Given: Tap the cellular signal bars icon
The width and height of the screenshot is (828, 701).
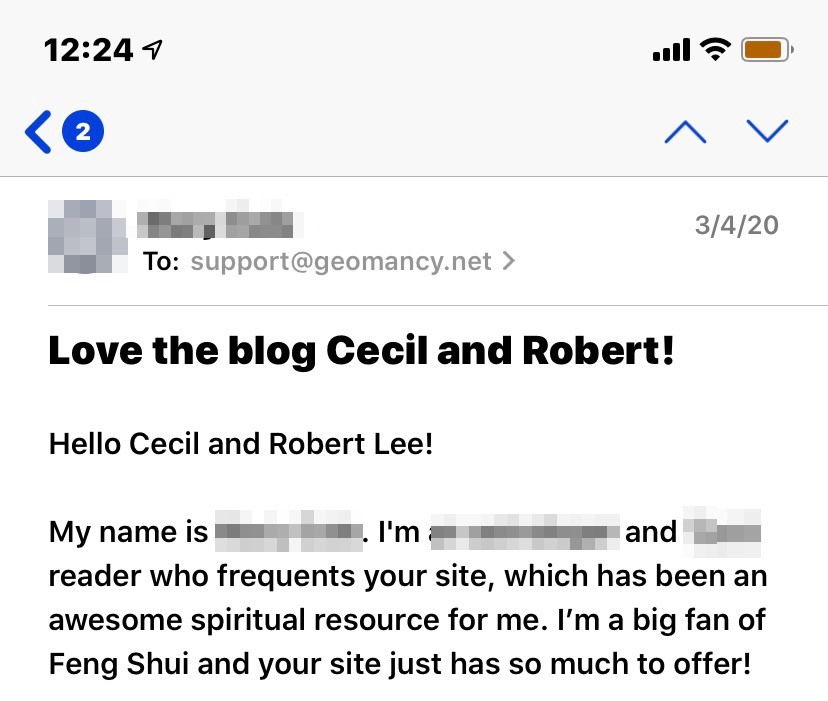Looking at the screenshot, I should pyautogui.click(x=671, y=49).
